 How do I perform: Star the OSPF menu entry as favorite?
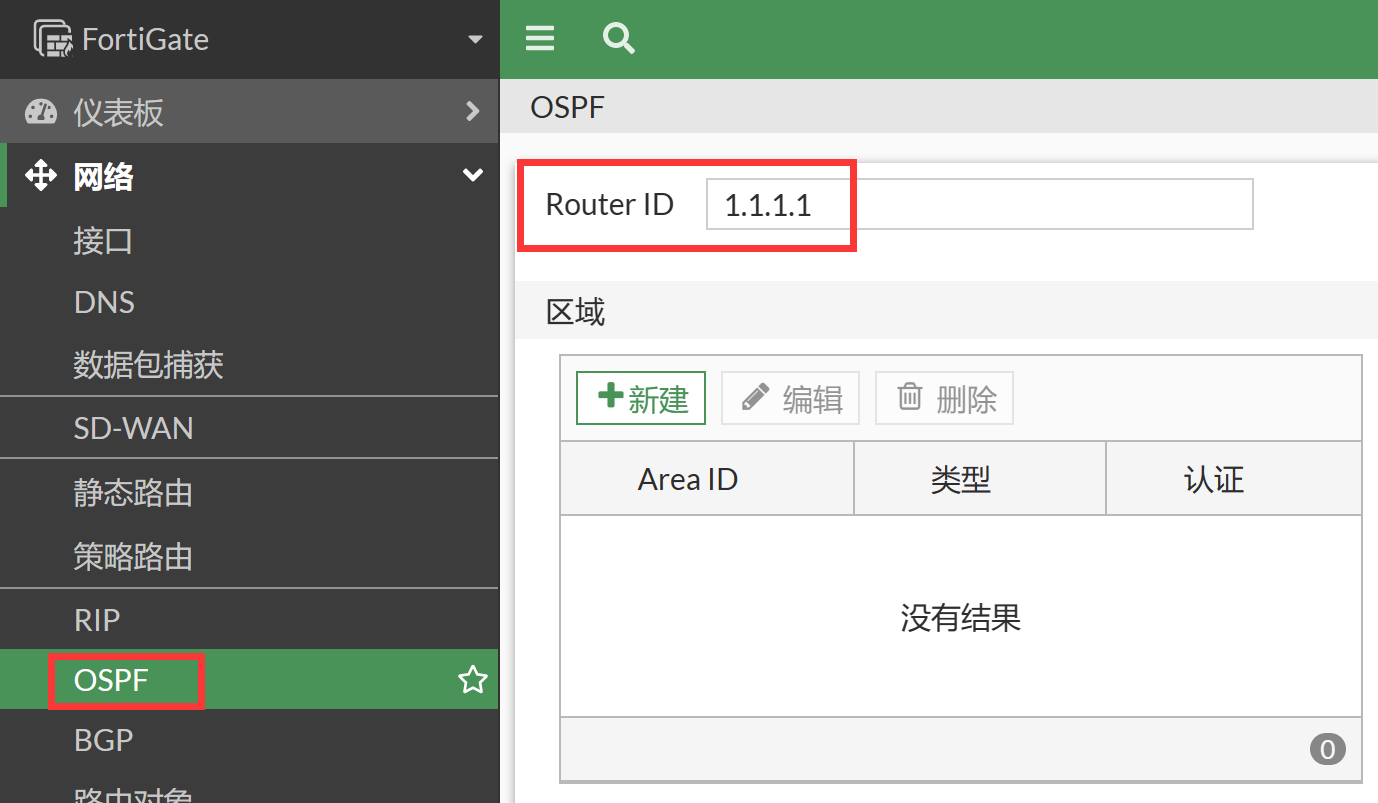(471, 679)
